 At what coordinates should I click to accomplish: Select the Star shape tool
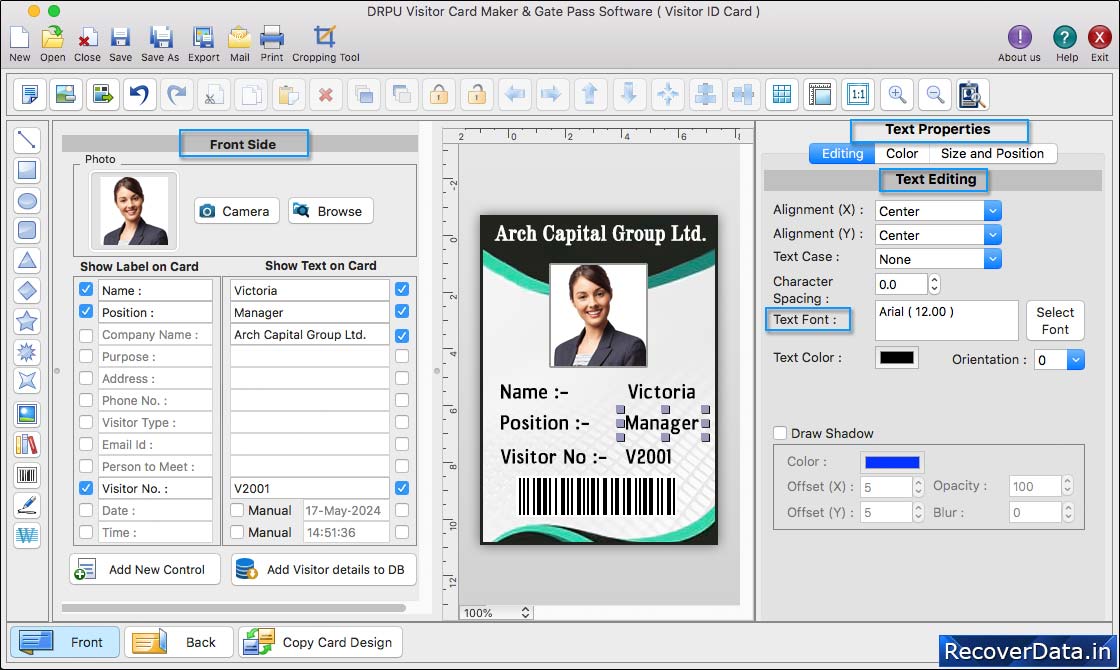(x=27, y=321)
